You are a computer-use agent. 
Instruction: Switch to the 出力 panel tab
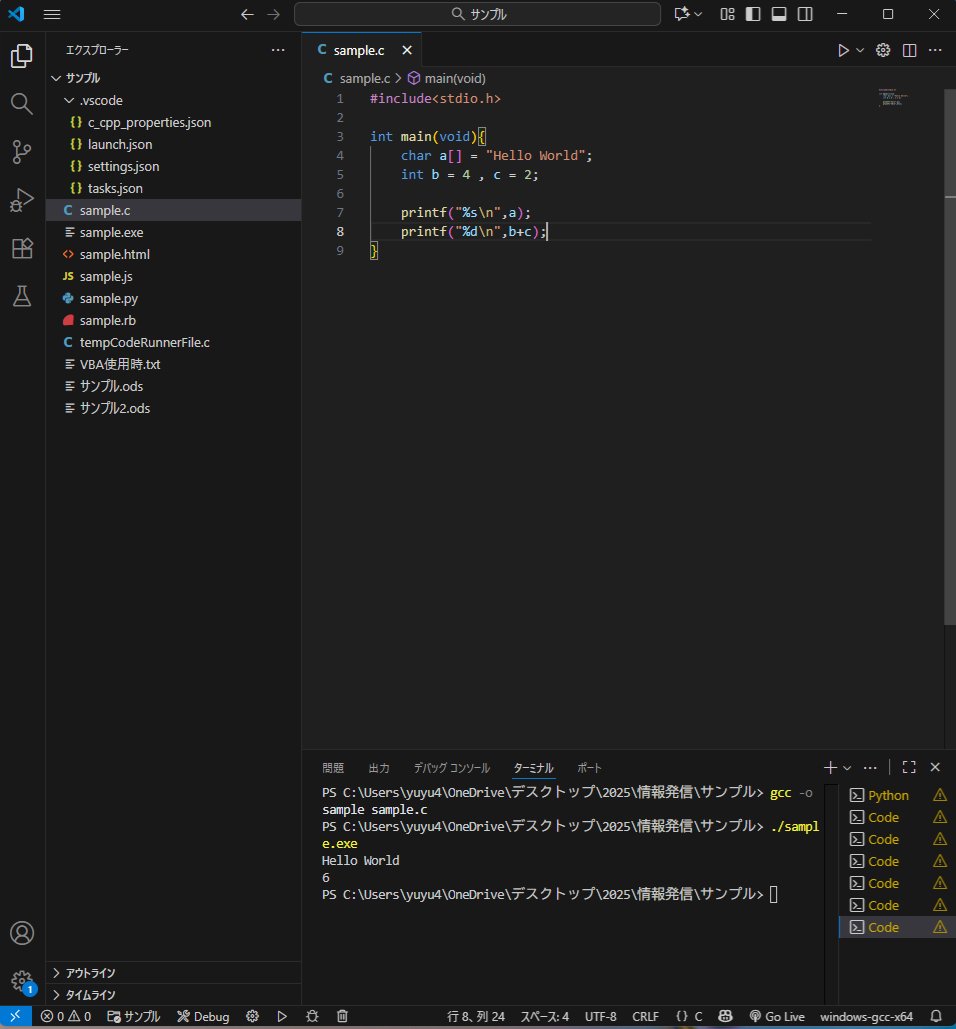tap(379, 768)
